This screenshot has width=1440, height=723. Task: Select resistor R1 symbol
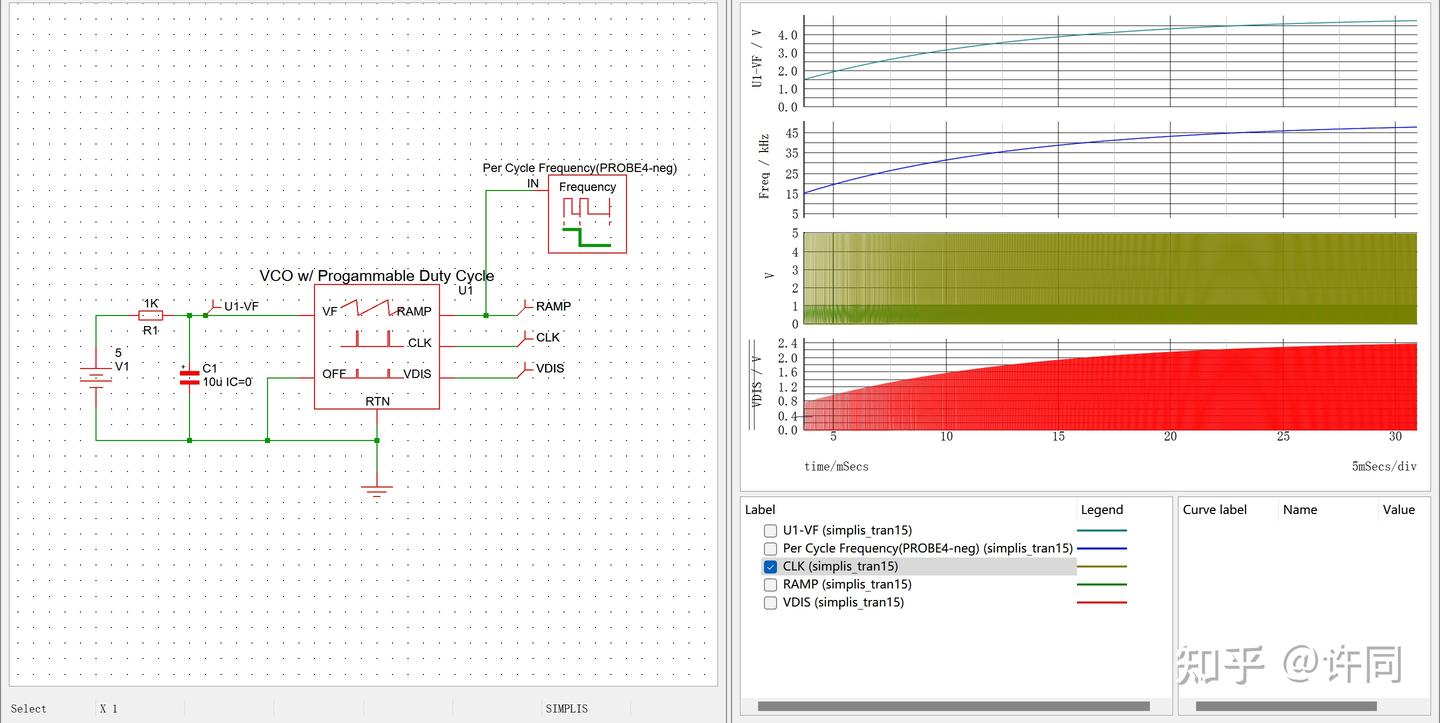(151, 315)
